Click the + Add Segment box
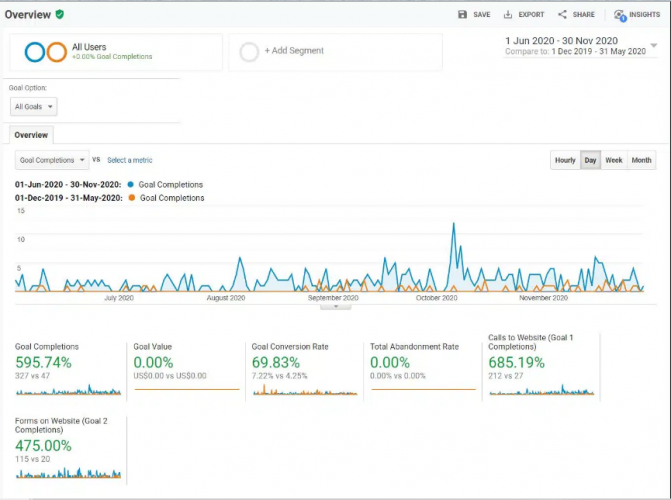671x500 pixels. click(293, 51)
